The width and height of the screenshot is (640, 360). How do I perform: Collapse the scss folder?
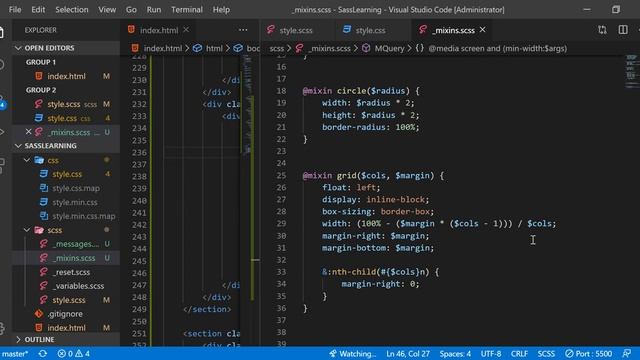[x=27, y=230]
